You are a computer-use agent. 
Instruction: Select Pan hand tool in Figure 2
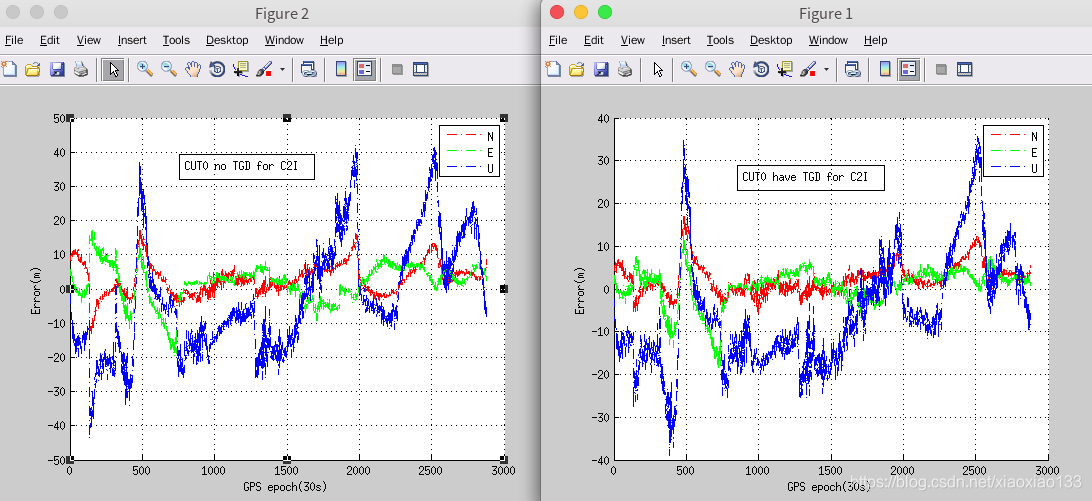click(193, 69)
